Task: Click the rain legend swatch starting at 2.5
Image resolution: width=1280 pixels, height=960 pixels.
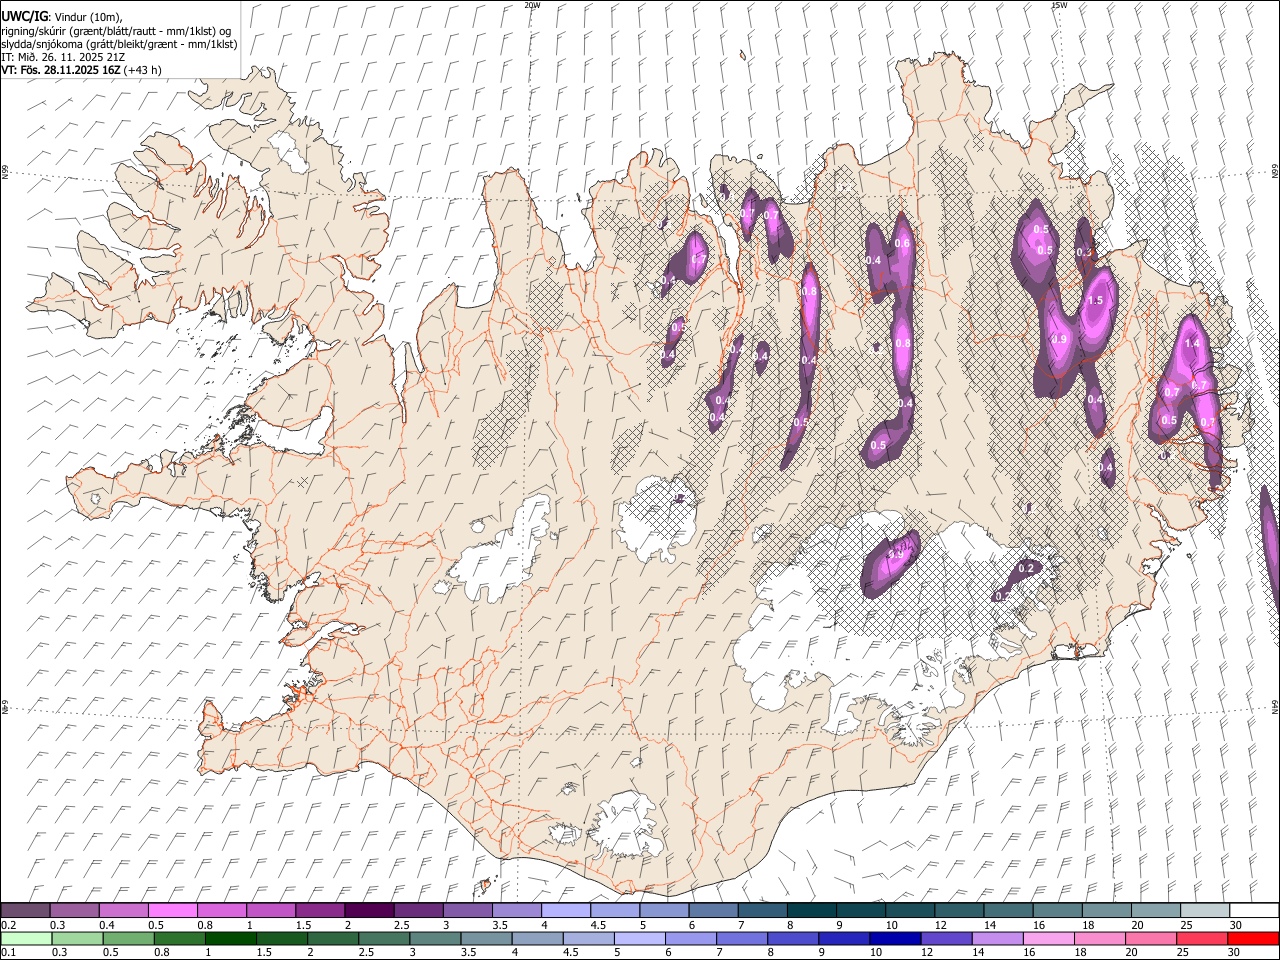Action: pyautogui.click(x=383, y=938)
